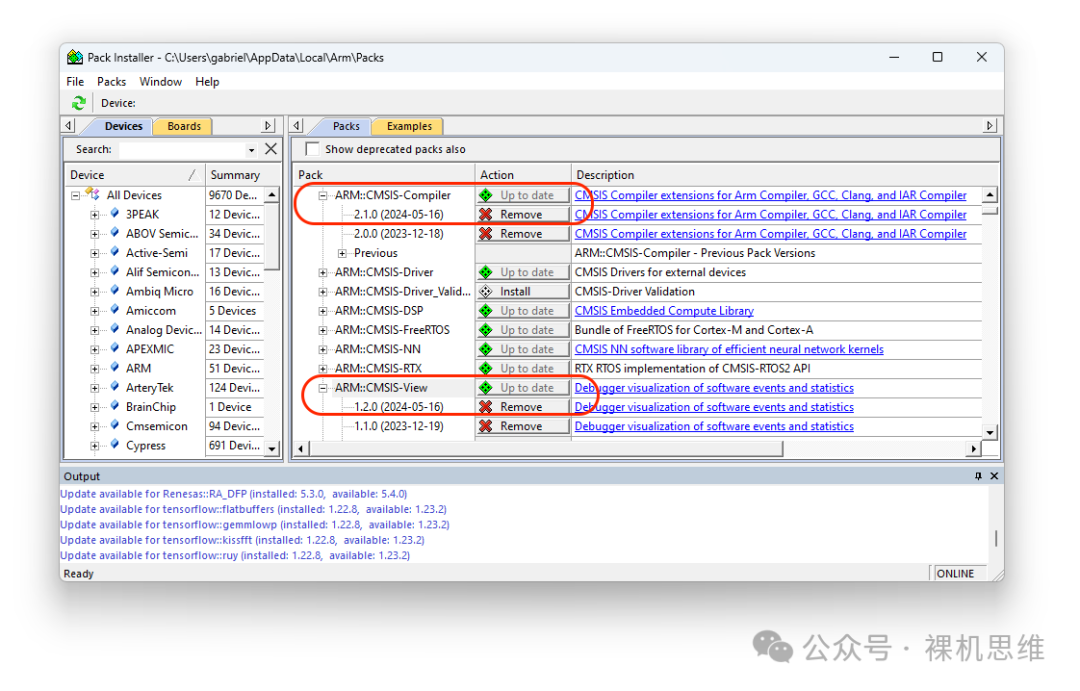Click the green refresh packs icon in toolbar
The height and width of the screenshot is (691, 1080).
pyautogui.click(x=78, y=103)
